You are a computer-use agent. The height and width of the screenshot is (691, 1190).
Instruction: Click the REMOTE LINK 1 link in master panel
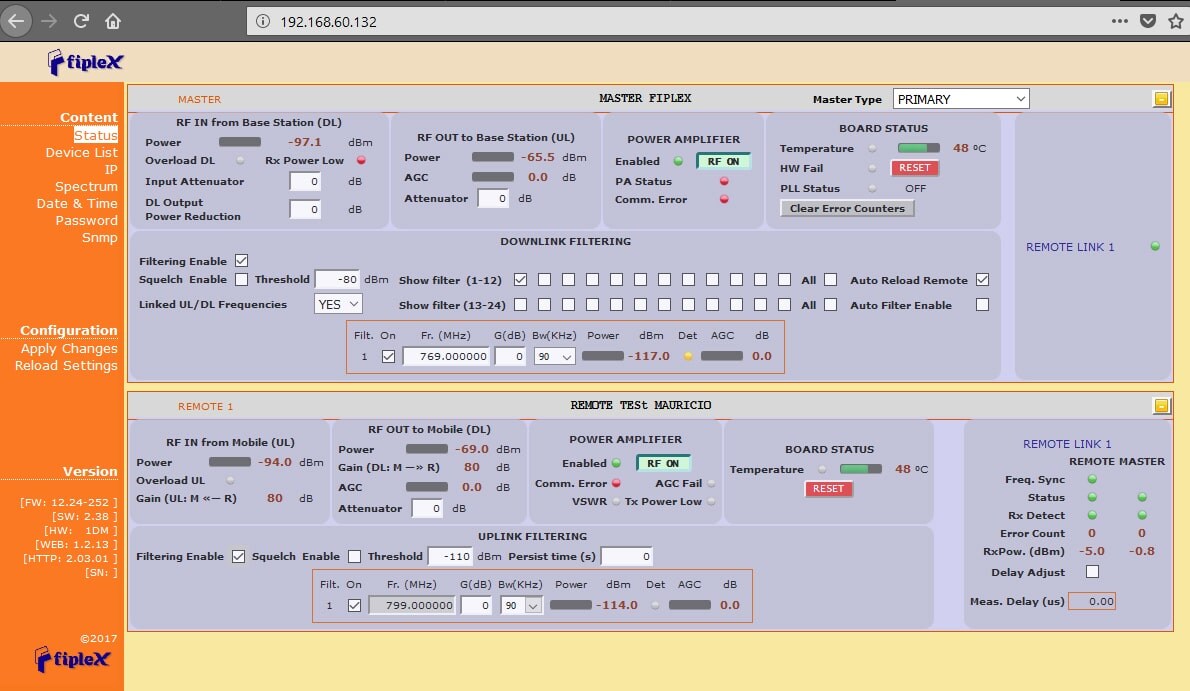[1070, 247]
